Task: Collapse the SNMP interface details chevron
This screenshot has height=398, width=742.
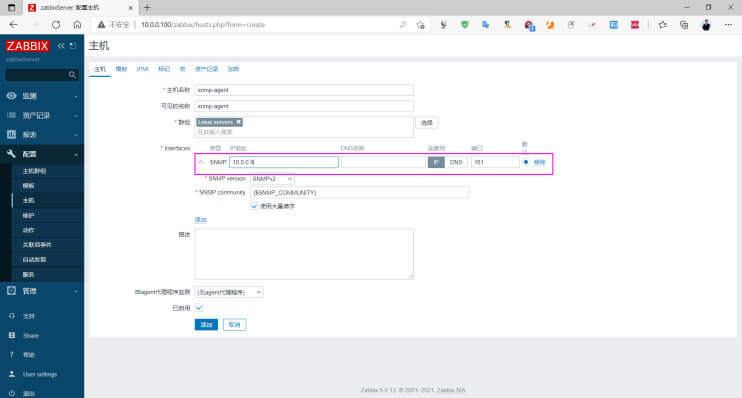Action: 201,162
